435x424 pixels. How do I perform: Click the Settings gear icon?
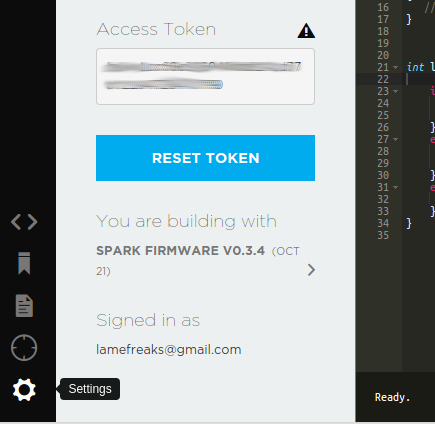[24, 390]
